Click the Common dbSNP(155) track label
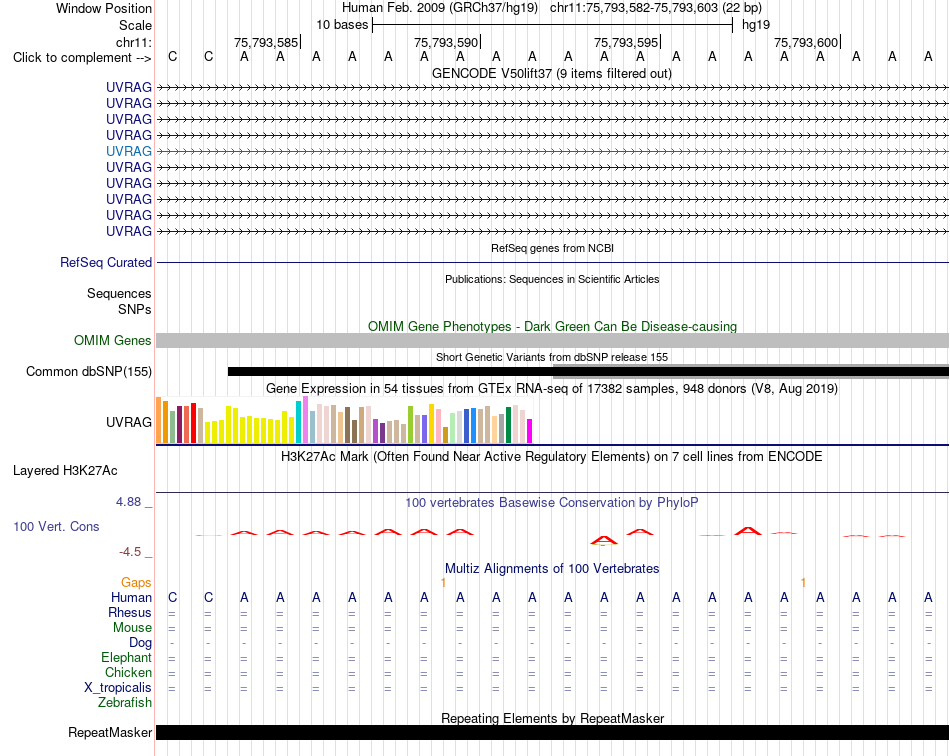950x756 pixels. tap(88, 371)
